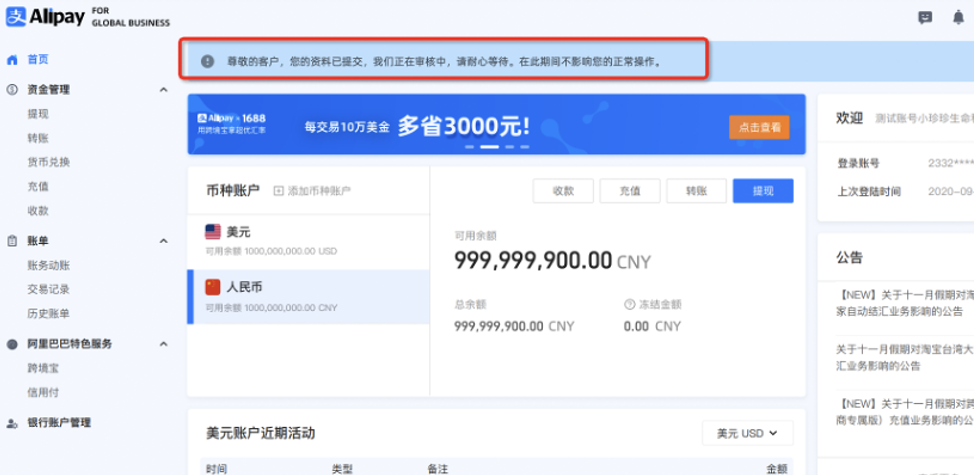
Task: Open 交易记录 in the sidebar
Action: [x=48, y=289]
